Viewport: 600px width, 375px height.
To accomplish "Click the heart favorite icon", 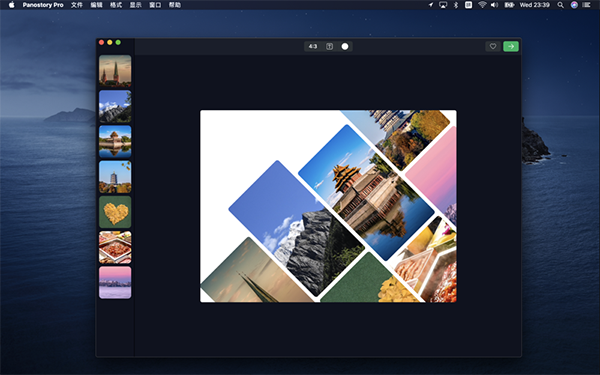I will tap(493, 46).
